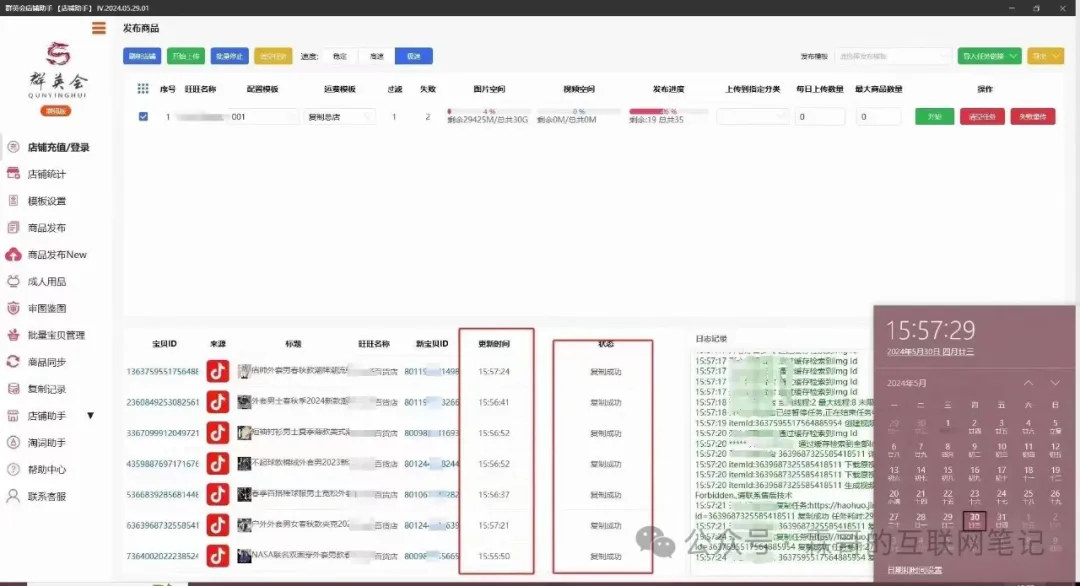Go to 帮助中心 menu item
The image size is (1080, 586).
[x=46, y=469]
